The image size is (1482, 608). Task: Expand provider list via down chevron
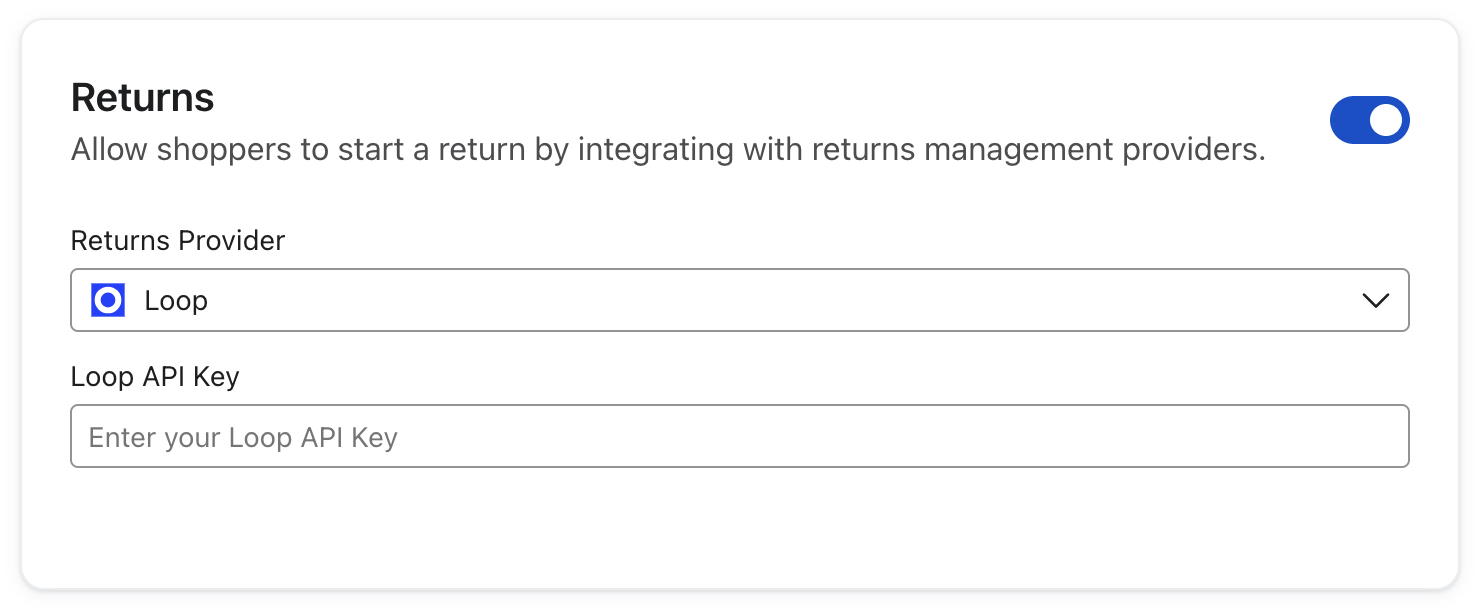click(1376, 300)
